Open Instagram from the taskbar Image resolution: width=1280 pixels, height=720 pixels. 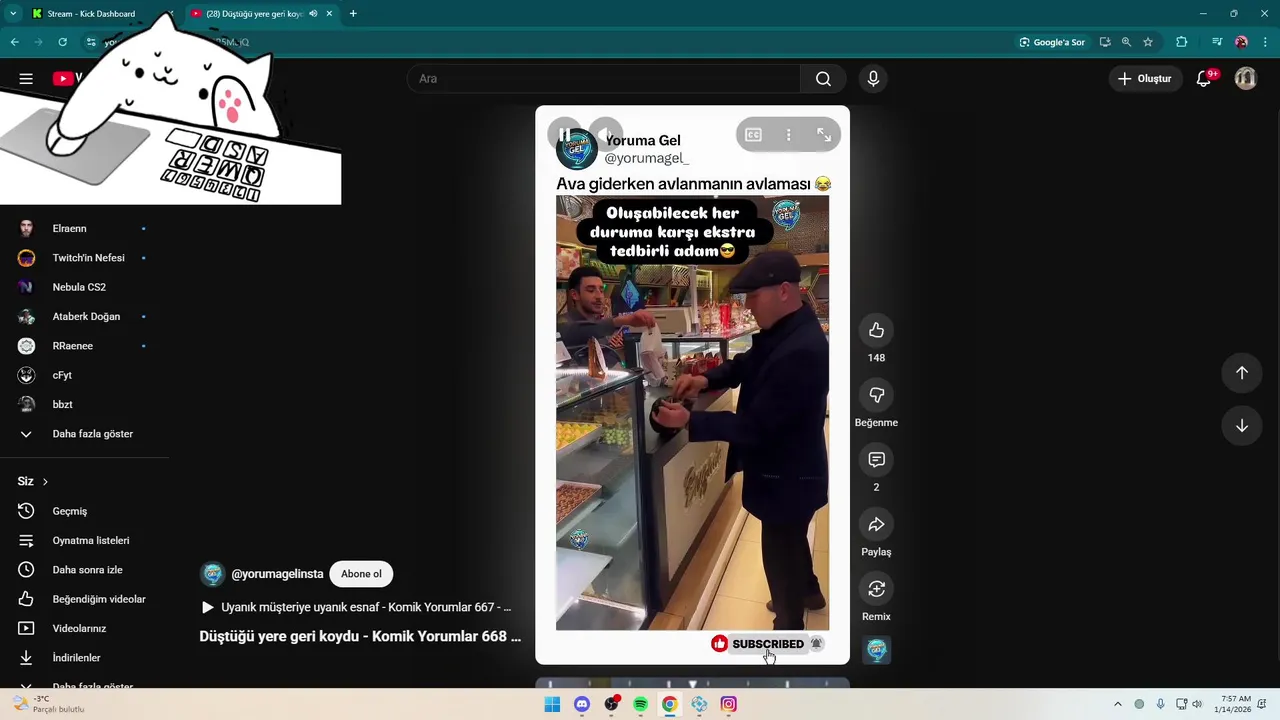[x=729, y=704]
